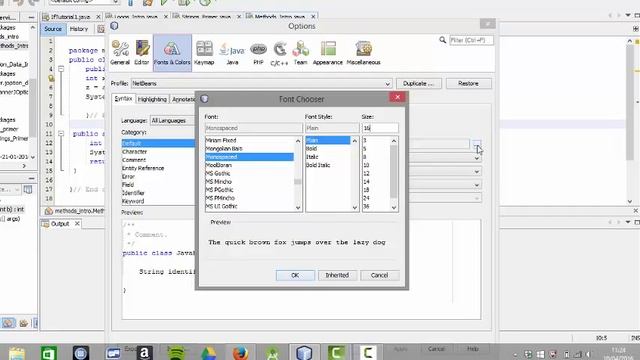The width and height of the screenshot is (640, 360).
Task: Cancel the Font Chooser dialog
Action: (379, 276)
